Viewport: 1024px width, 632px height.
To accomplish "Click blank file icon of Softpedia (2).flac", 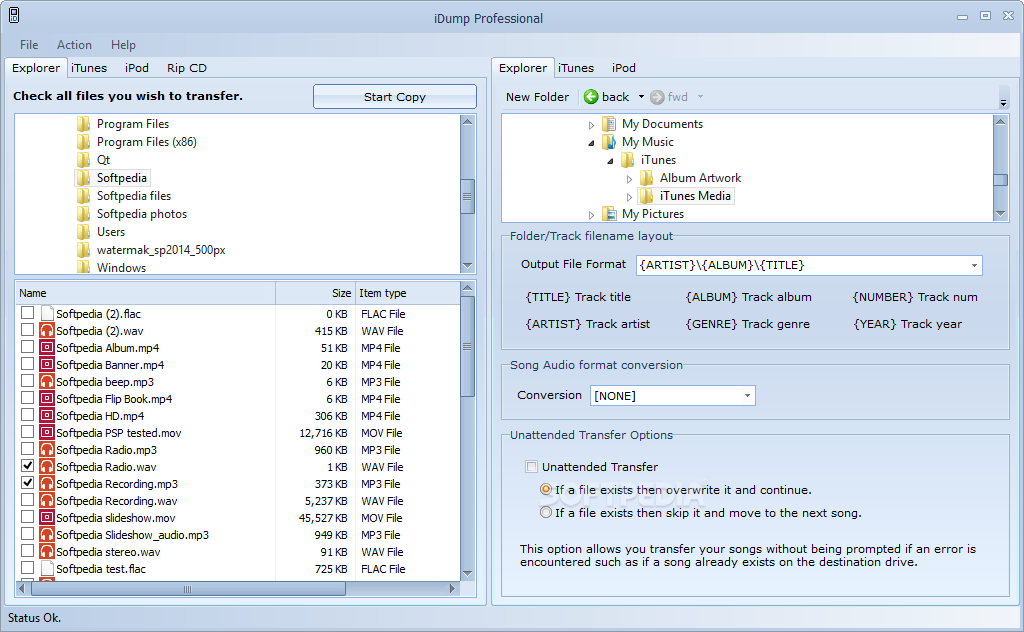I will point(46,314).
